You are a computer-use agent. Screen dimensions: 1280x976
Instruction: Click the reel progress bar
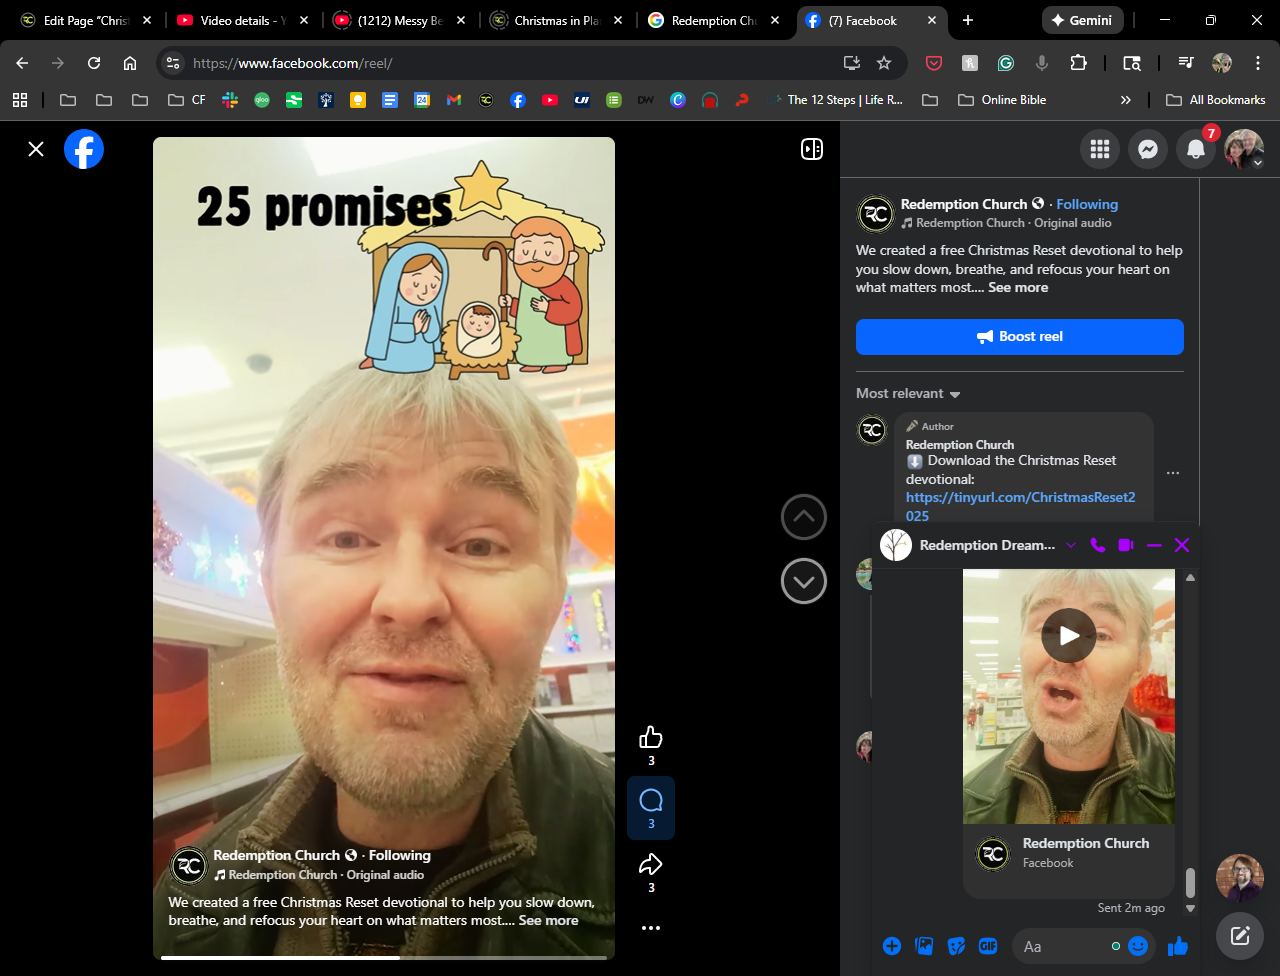coord(384,957)
